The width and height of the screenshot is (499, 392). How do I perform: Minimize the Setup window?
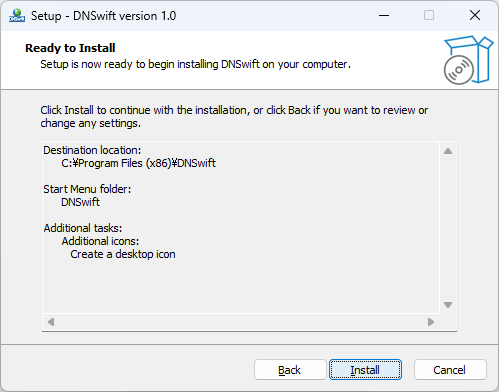pyautogui.click(x=384, y=15)
